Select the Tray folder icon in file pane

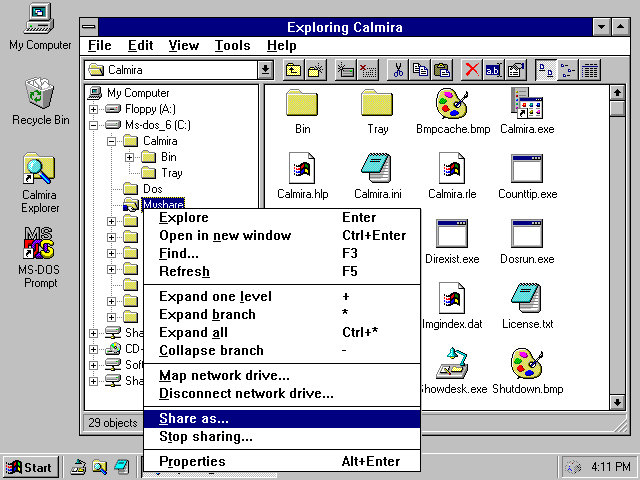pyautogui.click(x=377, y=104)
